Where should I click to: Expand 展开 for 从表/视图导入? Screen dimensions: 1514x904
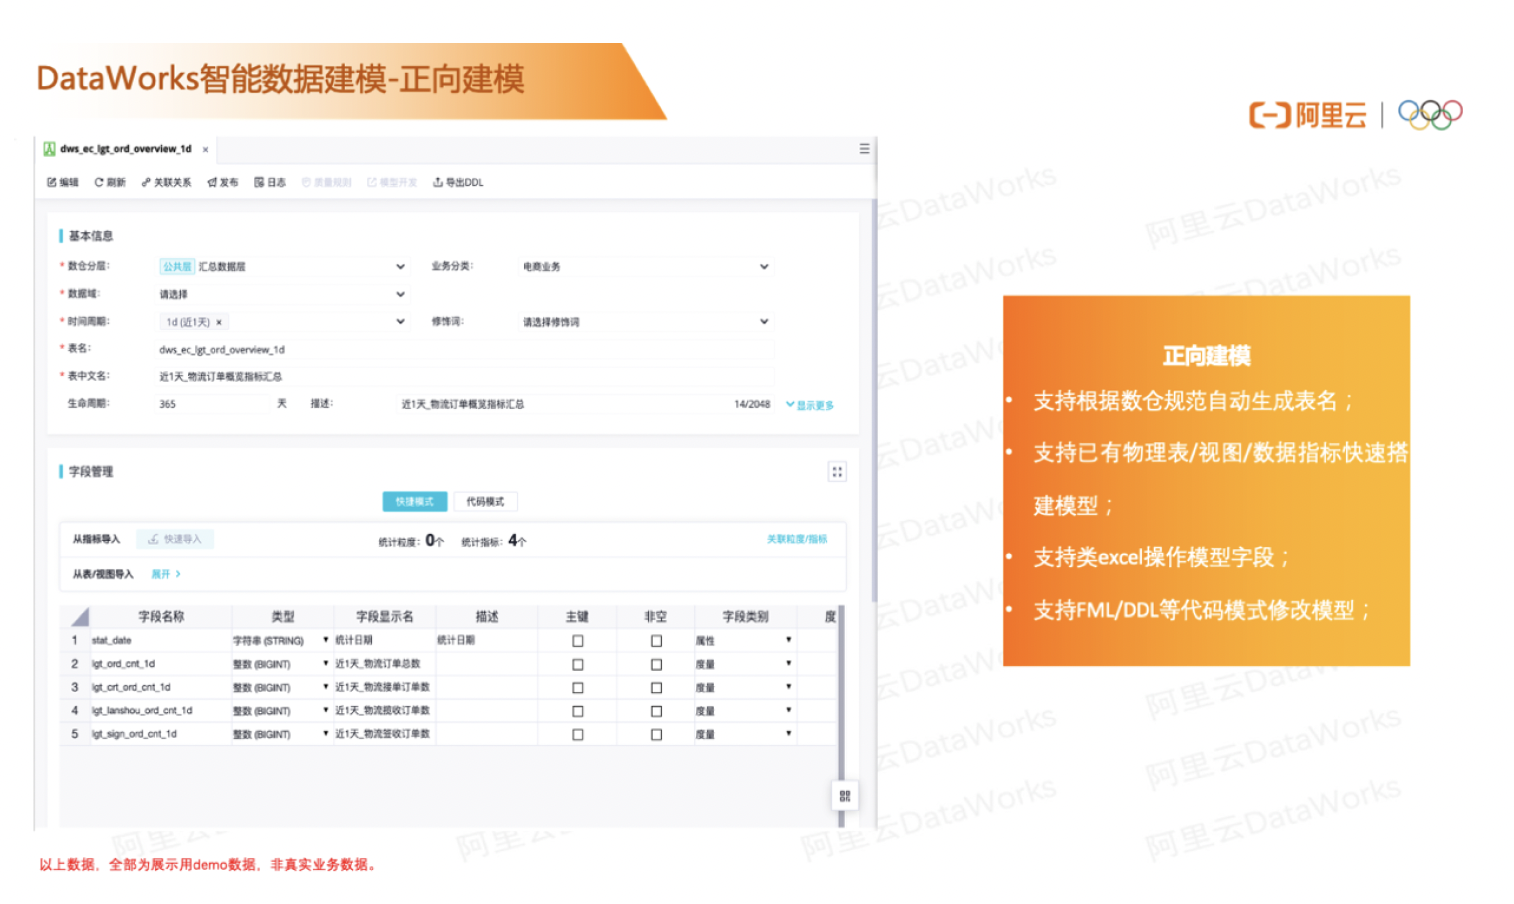(x=166, y=574)
